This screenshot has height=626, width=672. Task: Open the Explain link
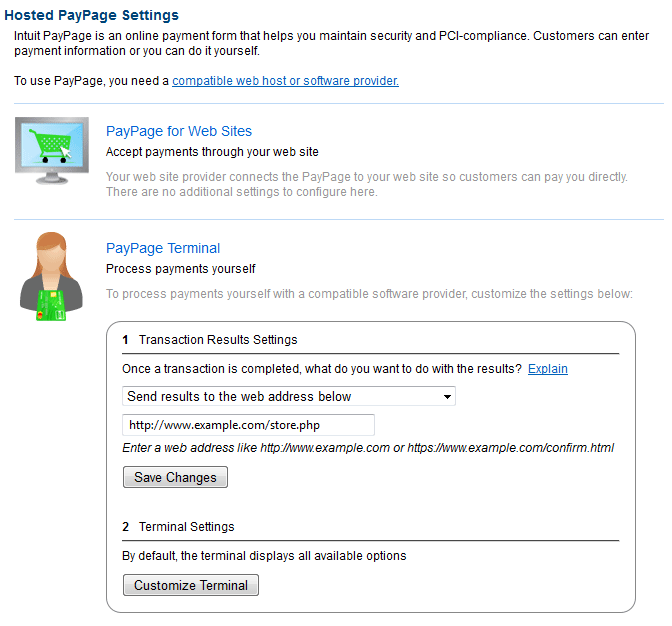tap(547, 369)
